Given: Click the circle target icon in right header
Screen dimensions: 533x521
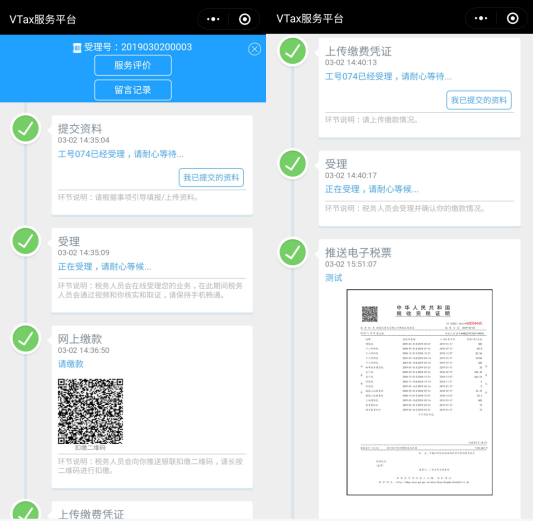Looking at the screenshot, I should click(512, 18).
